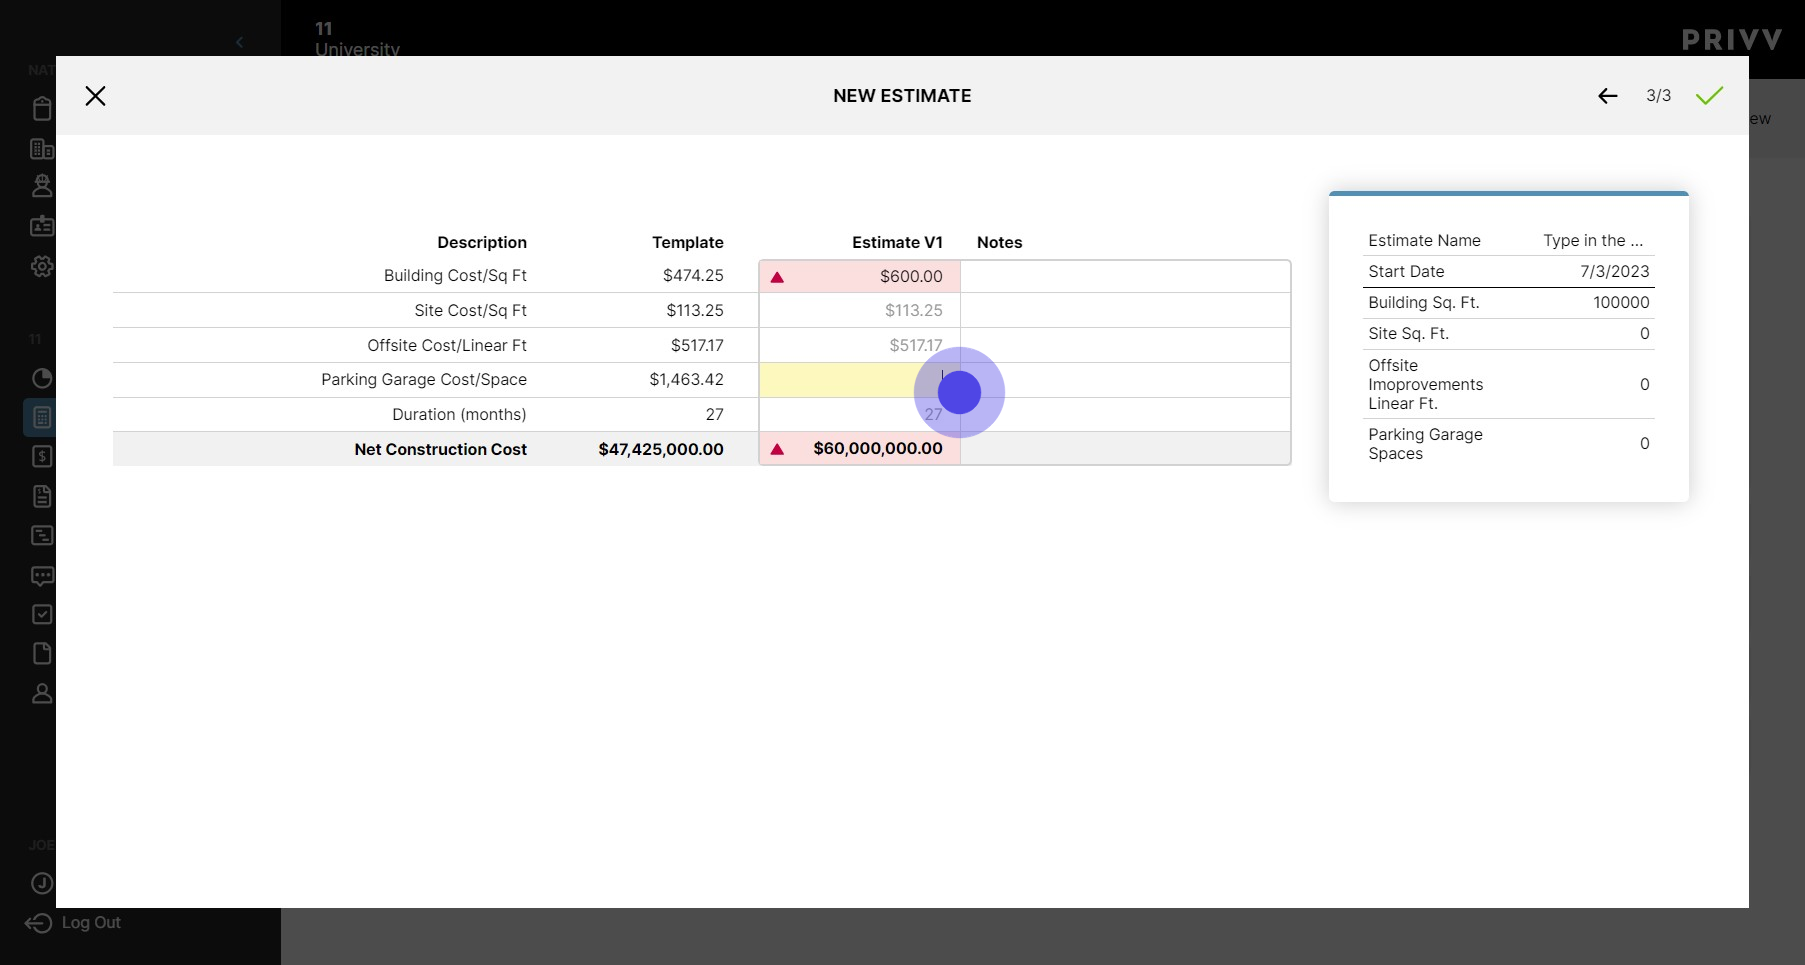Click notes cell for Building Cost/Sq Ft
The height and width of the screenshot is (965, 1805).
(1125, 276)
